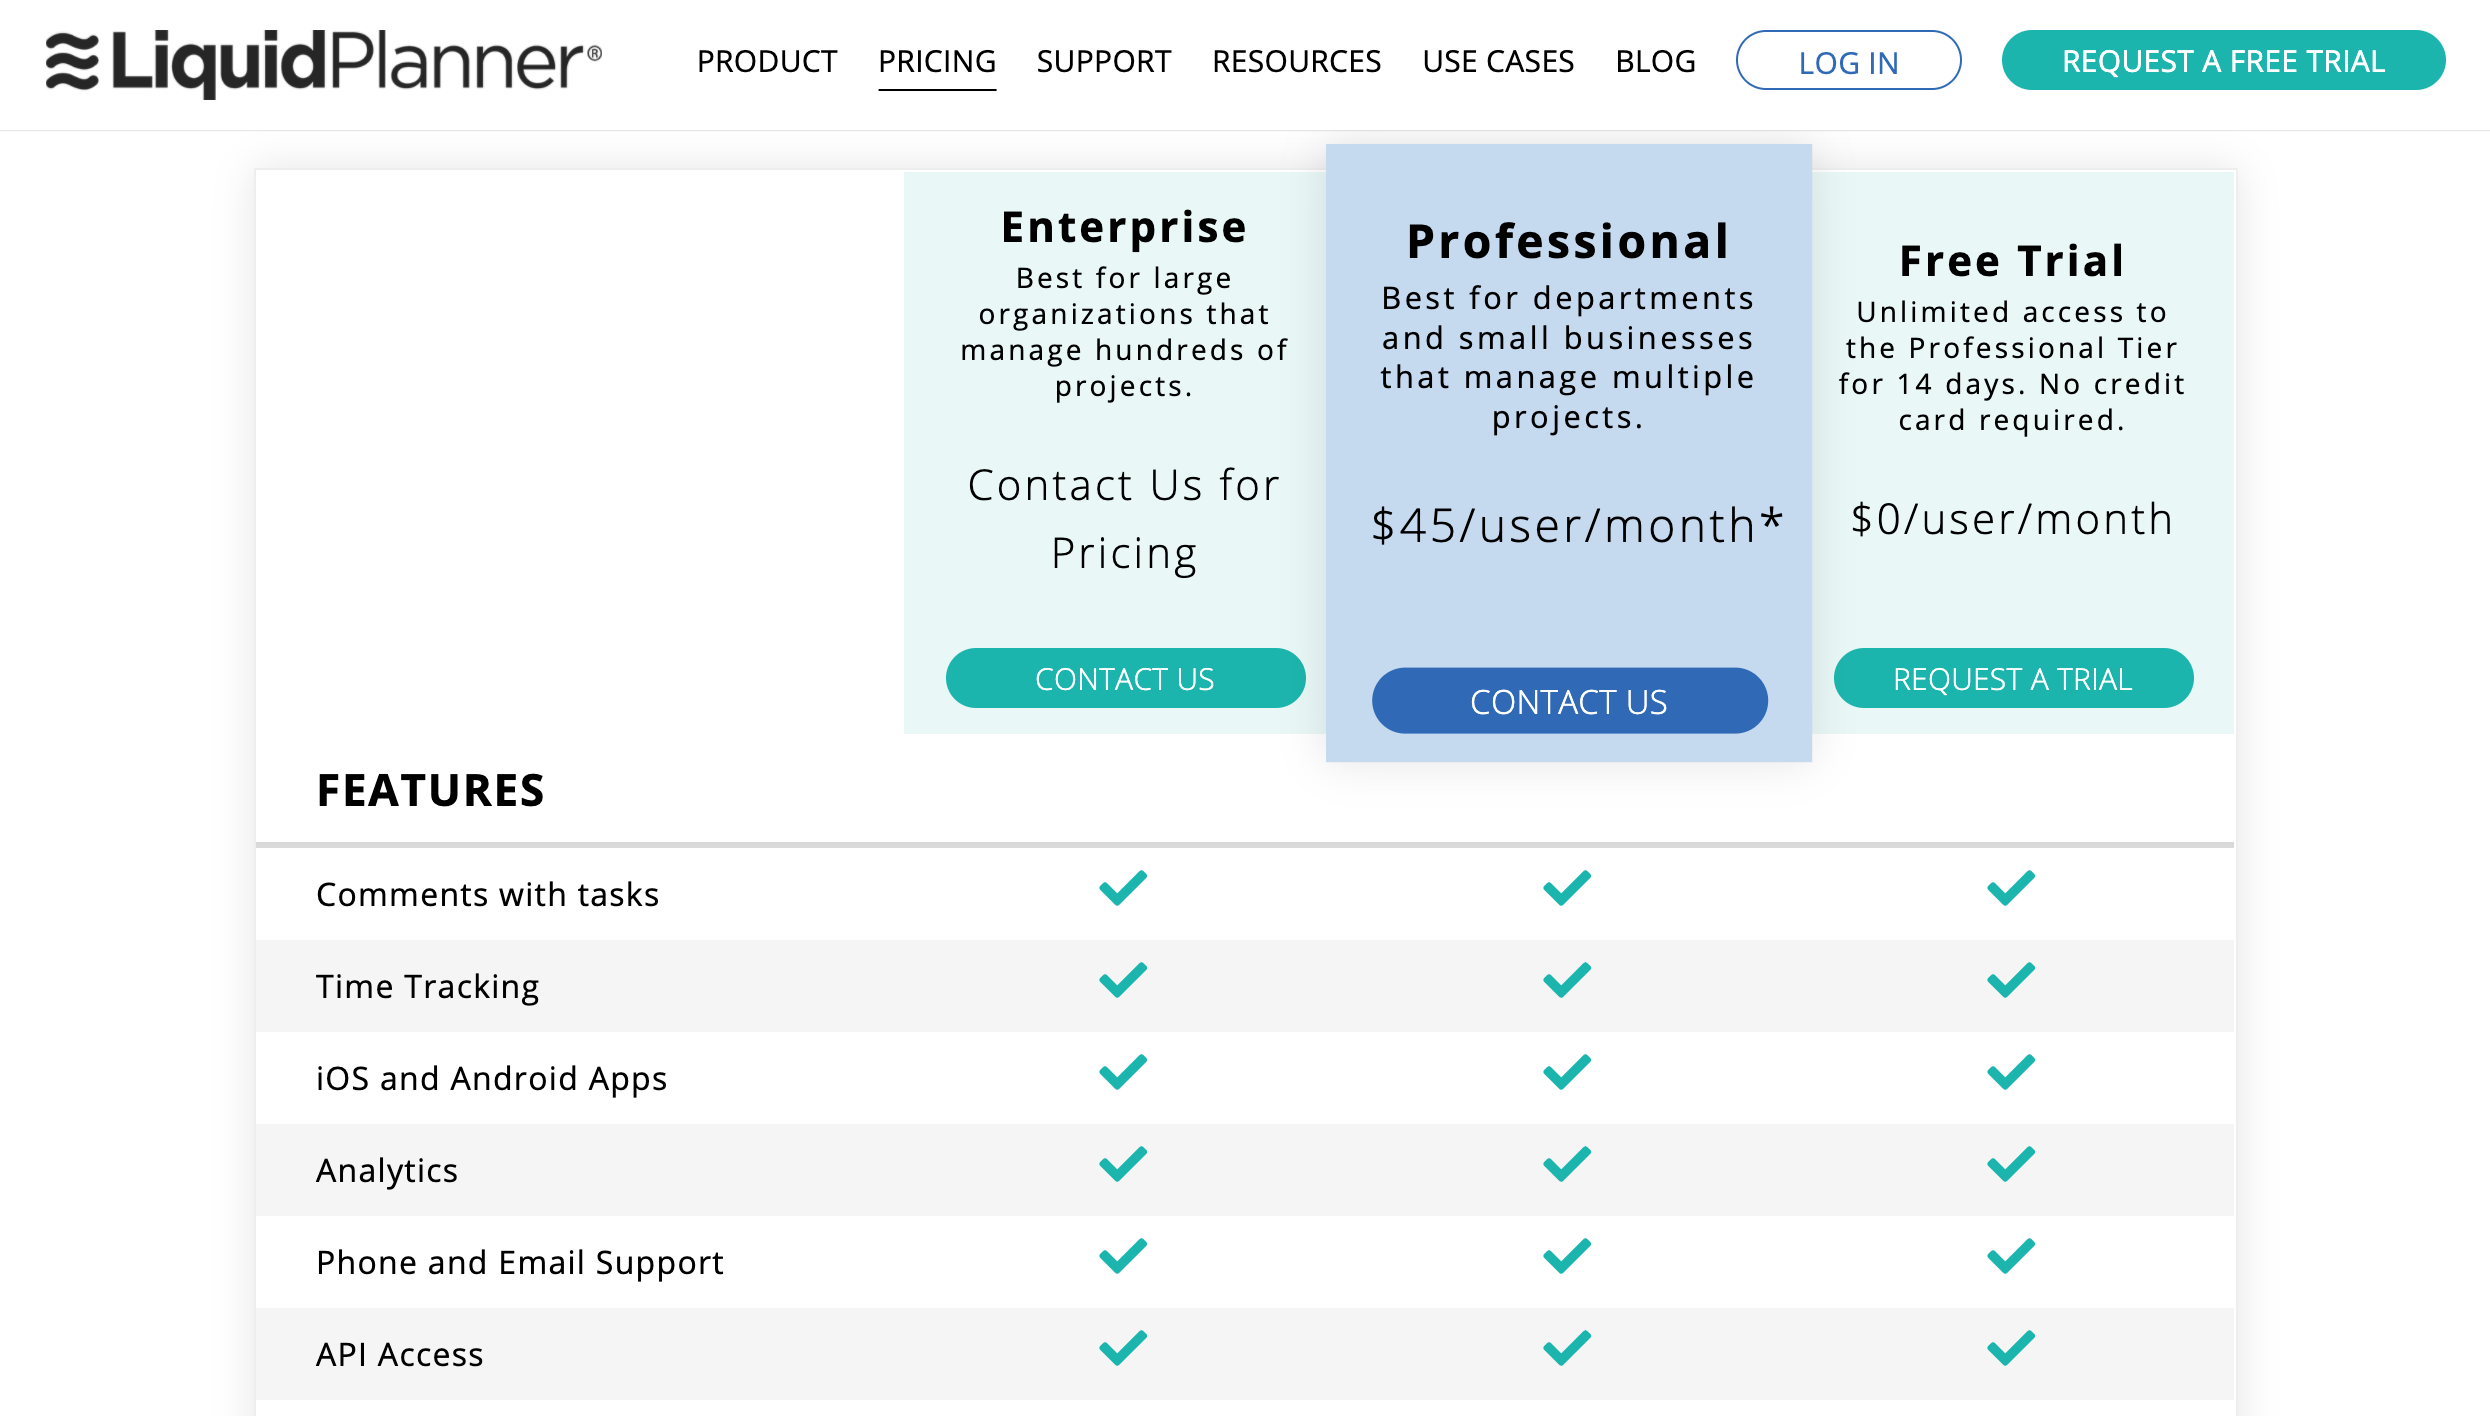
Task: Click Comments with tasks feature label
Action: coord(488,894)
